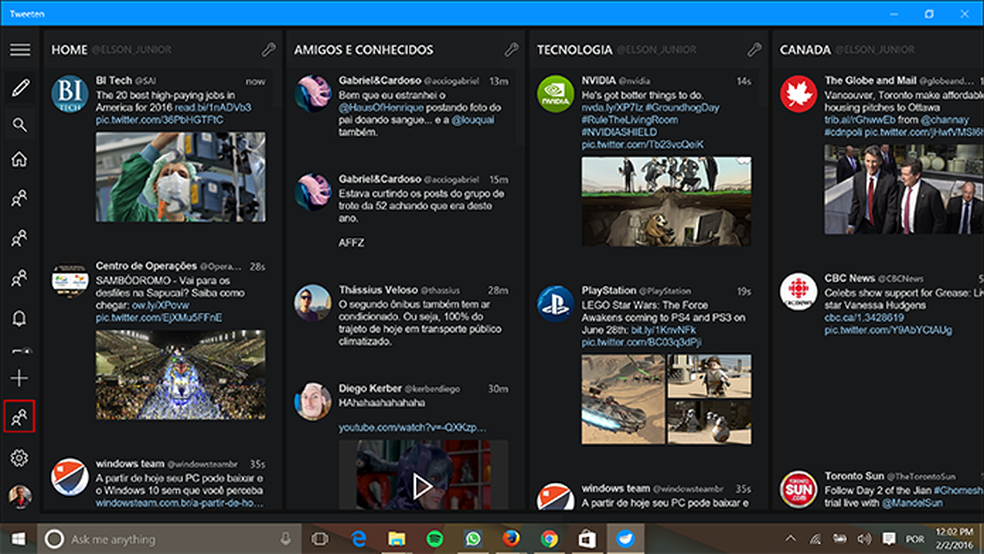Open Diego Kerber's profile avatar

(x=313, y=402)
